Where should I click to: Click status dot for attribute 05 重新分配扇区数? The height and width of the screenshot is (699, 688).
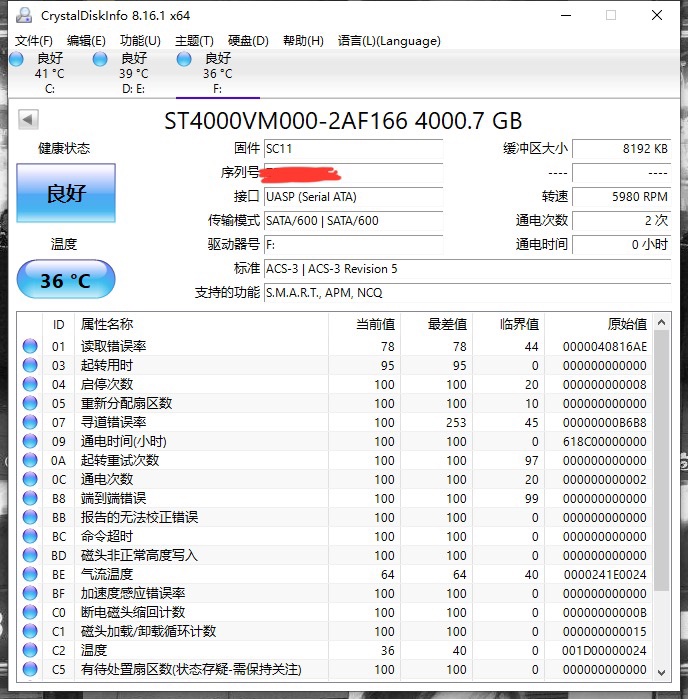tap(30, 403)
